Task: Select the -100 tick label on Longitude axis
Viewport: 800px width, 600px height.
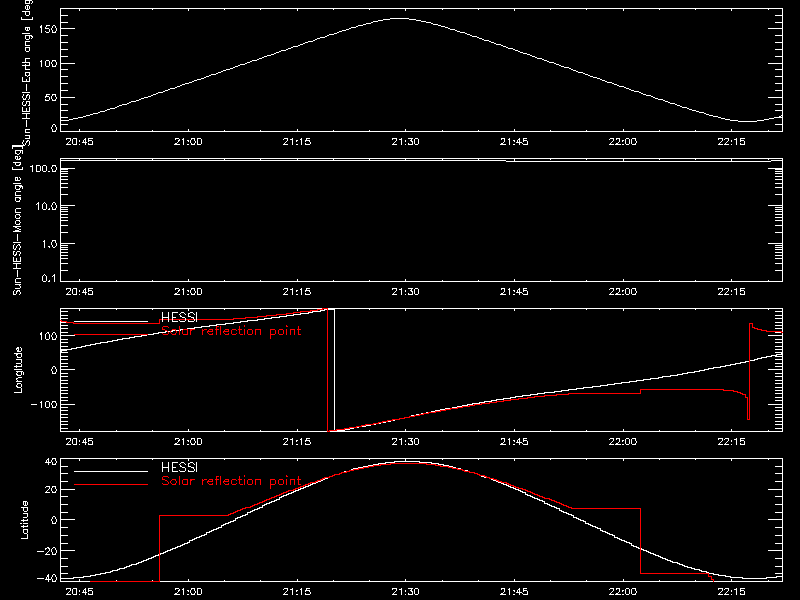Action: pos(44,404)
